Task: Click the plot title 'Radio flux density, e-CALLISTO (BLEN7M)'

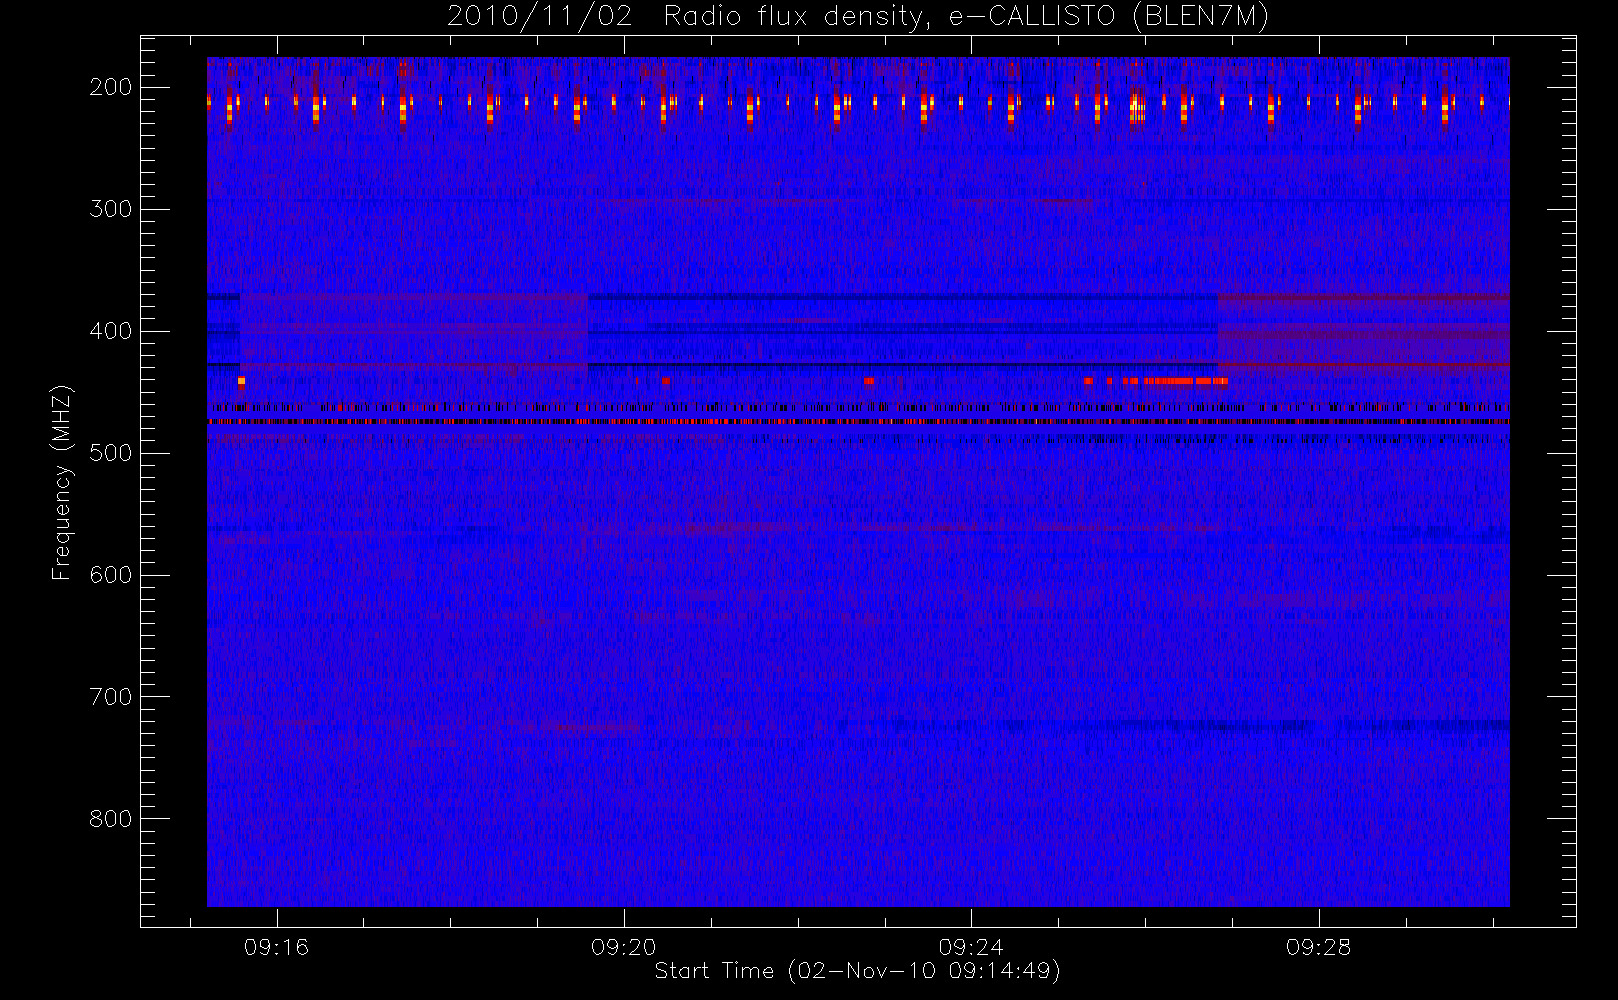Action: 966,17
